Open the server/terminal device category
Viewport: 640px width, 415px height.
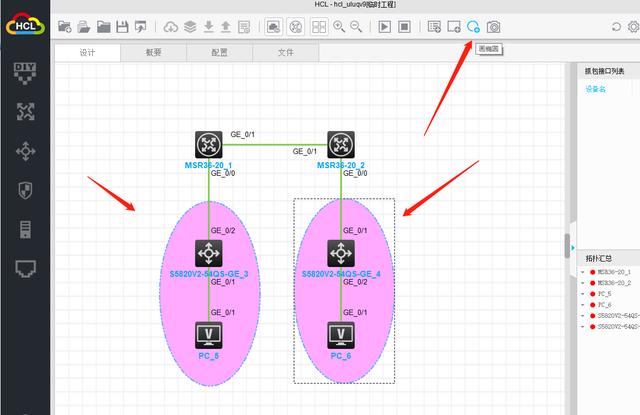pos(25,229)
